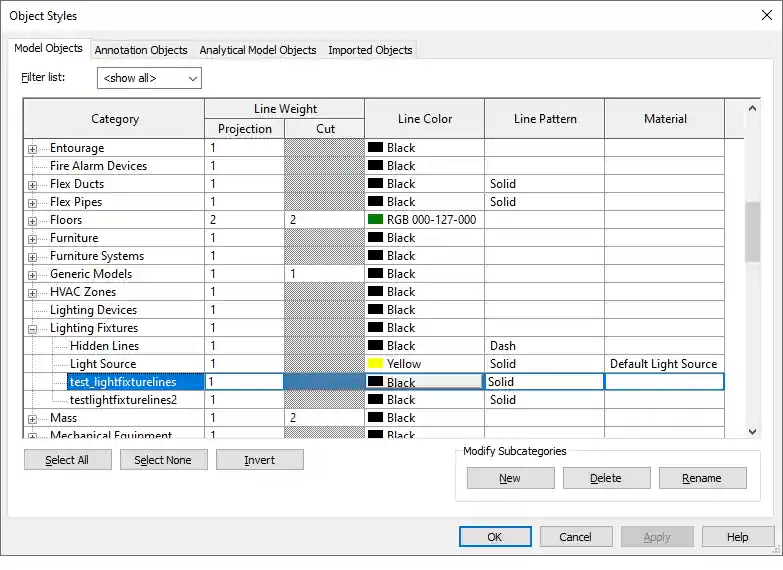Select the testlightfixturelines2 subcategory row
This screenshot has width=783, height=570.
(x=123, y=400)
